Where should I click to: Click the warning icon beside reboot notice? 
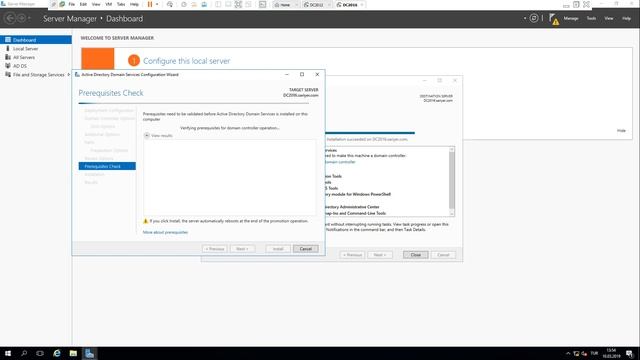coord(145,221)
